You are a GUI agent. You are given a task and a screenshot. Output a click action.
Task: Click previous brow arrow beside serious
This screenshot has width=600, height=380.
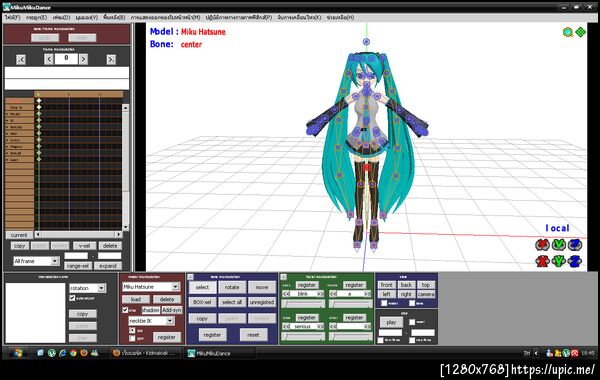coord(286,326)
